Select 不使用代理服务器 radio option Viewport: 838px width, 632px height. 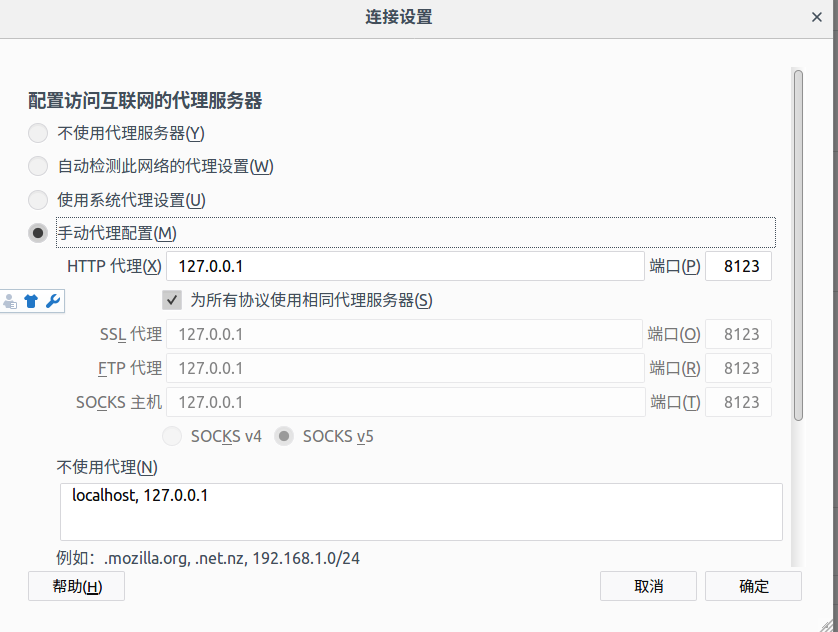coord(38,133)
